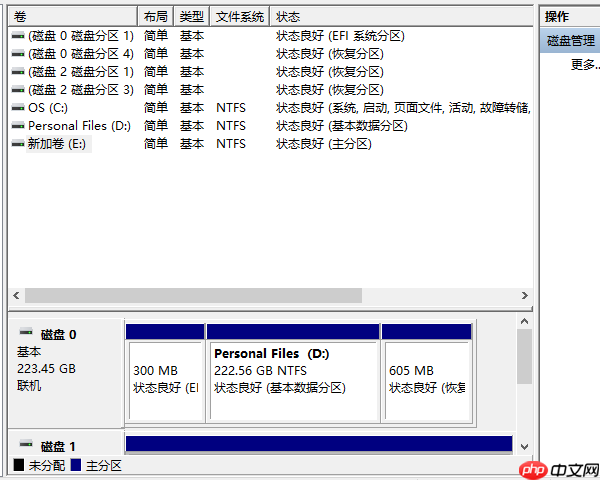Click the blue 主分区 legend swatch
This screenshot has width=600, height=480.
point(76,465)
